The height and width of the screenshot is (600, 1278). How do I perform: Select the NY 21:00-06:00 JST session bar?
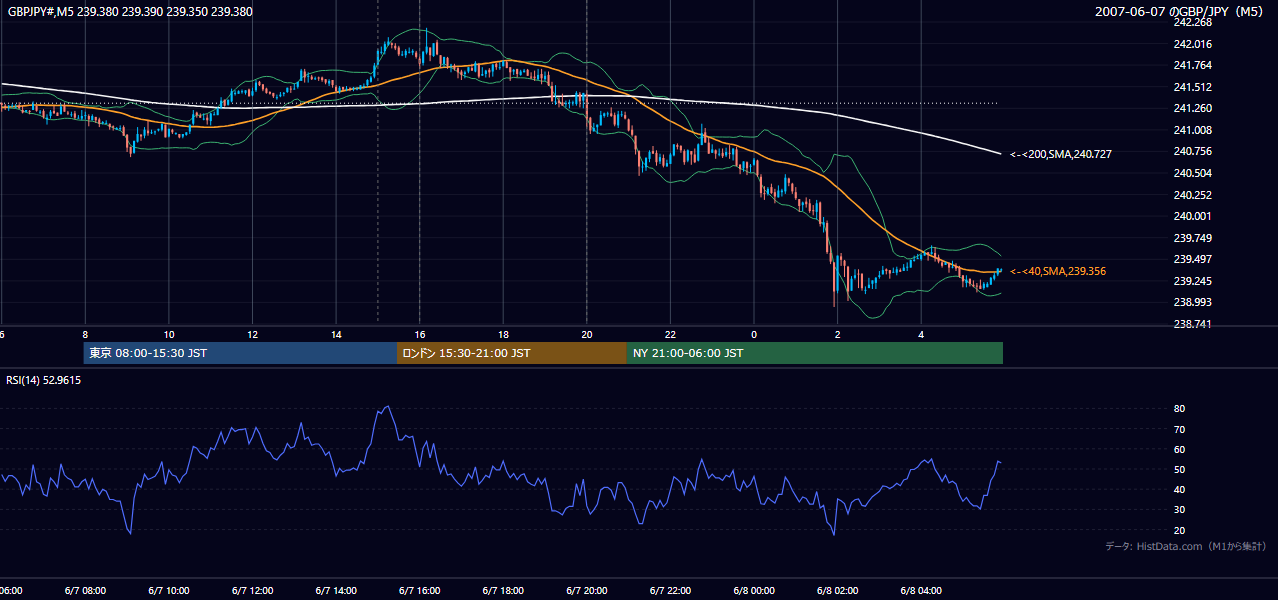[x=815, y=353]
